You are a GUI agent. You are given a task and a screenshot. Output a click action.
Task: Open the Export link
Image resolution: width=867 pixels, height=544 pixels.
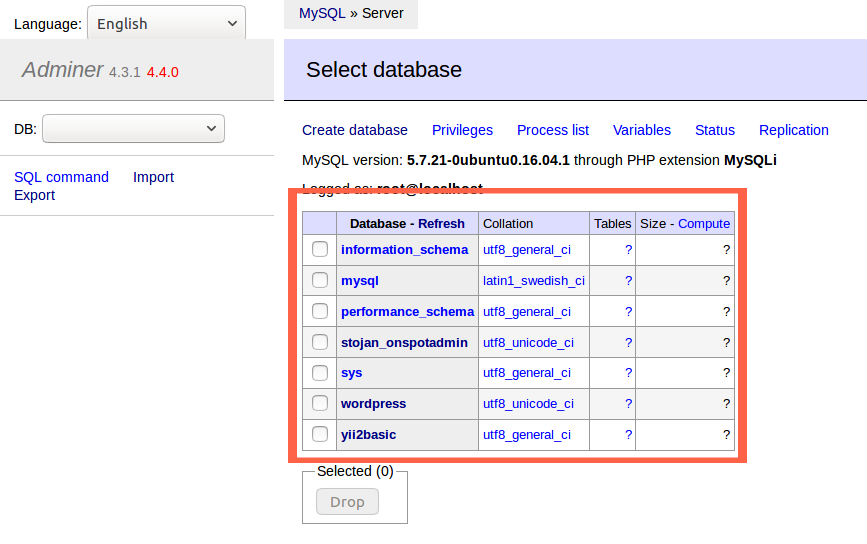click(34, 195)
